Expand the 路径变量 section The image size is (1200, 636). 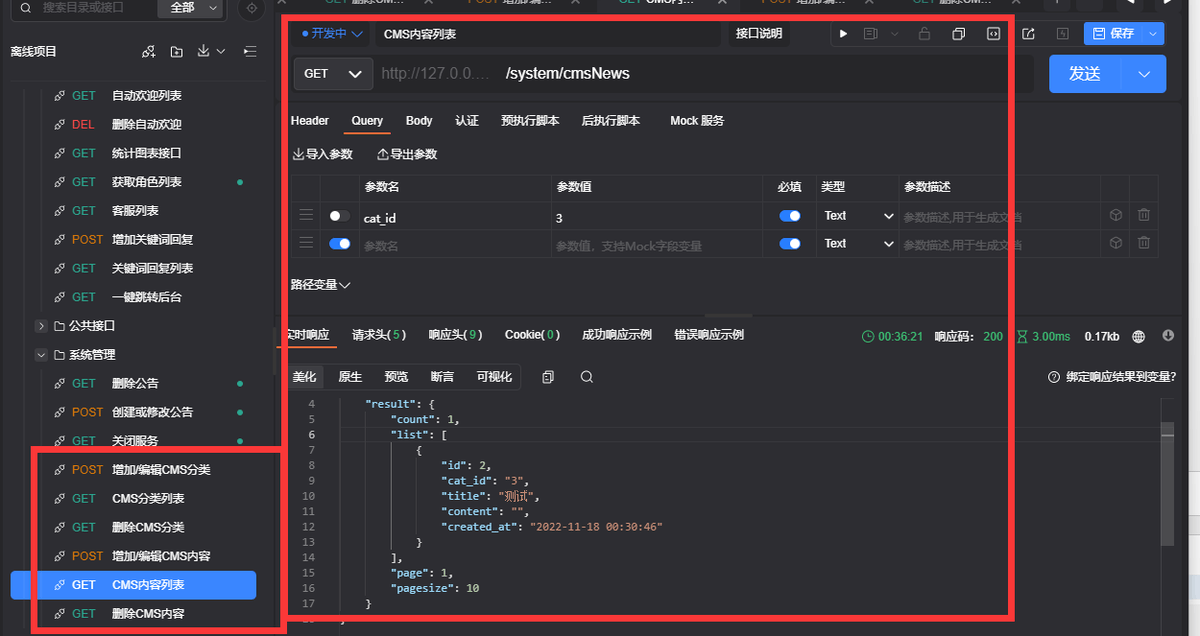click(320, 285)
